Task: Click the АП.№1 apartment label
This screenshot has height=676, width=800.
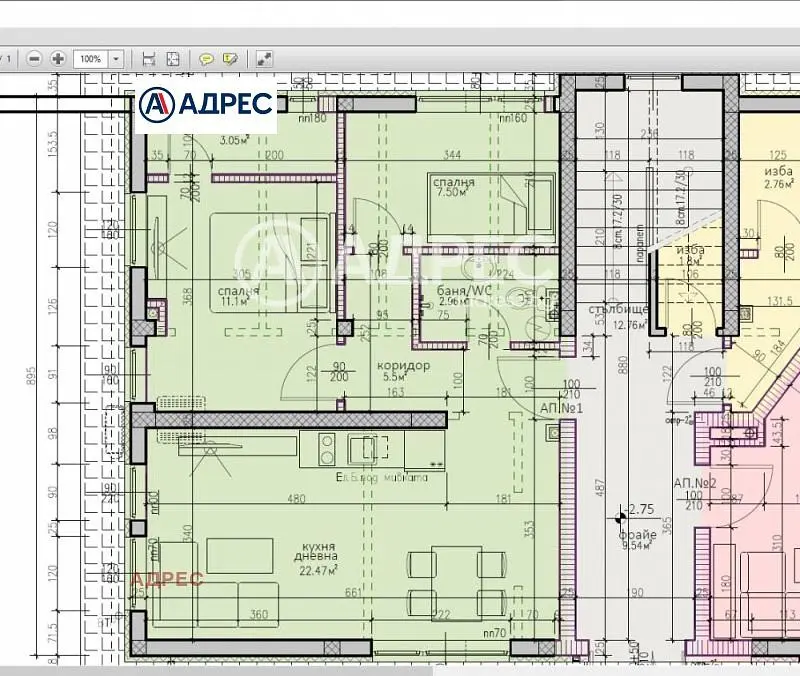Action: pyautogui.click(x=560, y=409)
